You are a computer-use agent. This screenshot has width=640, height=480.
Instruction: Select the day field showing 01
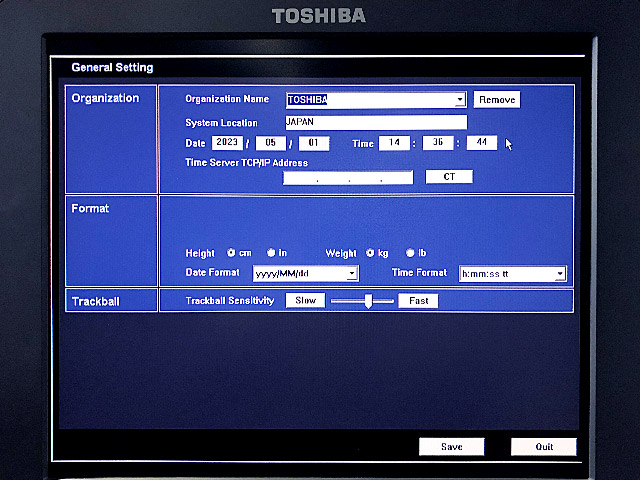313,143
